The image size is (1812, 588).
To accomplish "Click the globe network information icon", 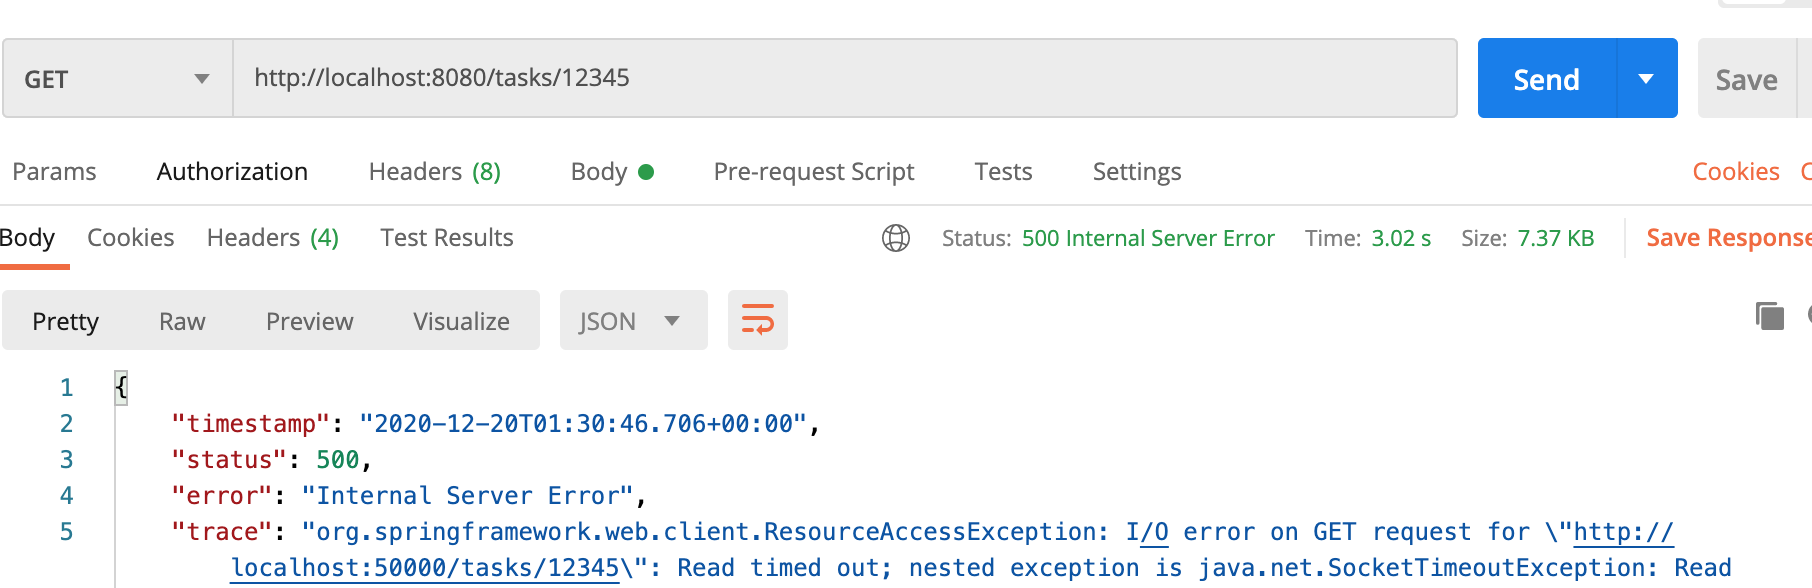I will [x=895, y=238].
